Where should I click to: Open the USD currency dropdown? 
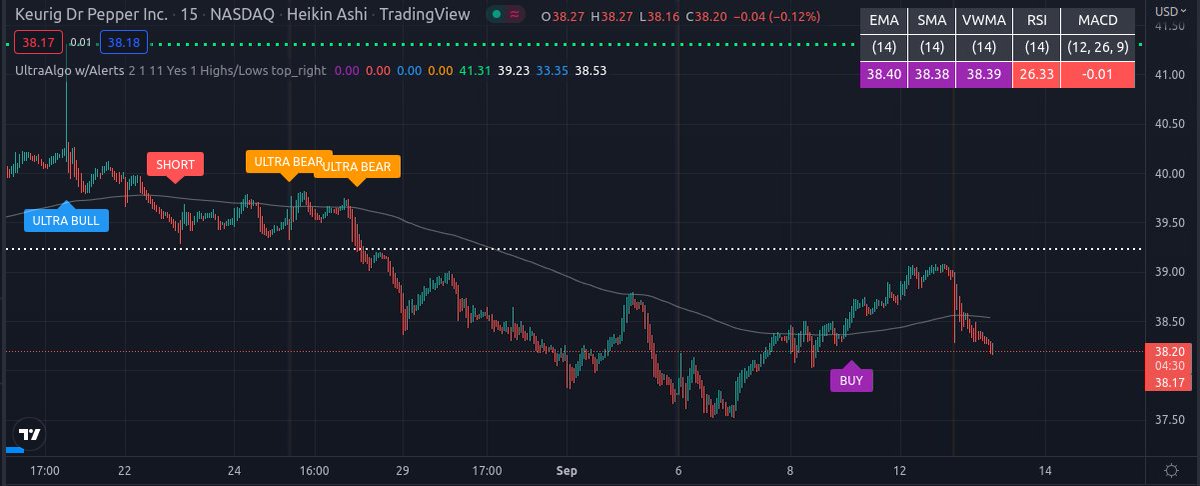[x=1169, y=10]
